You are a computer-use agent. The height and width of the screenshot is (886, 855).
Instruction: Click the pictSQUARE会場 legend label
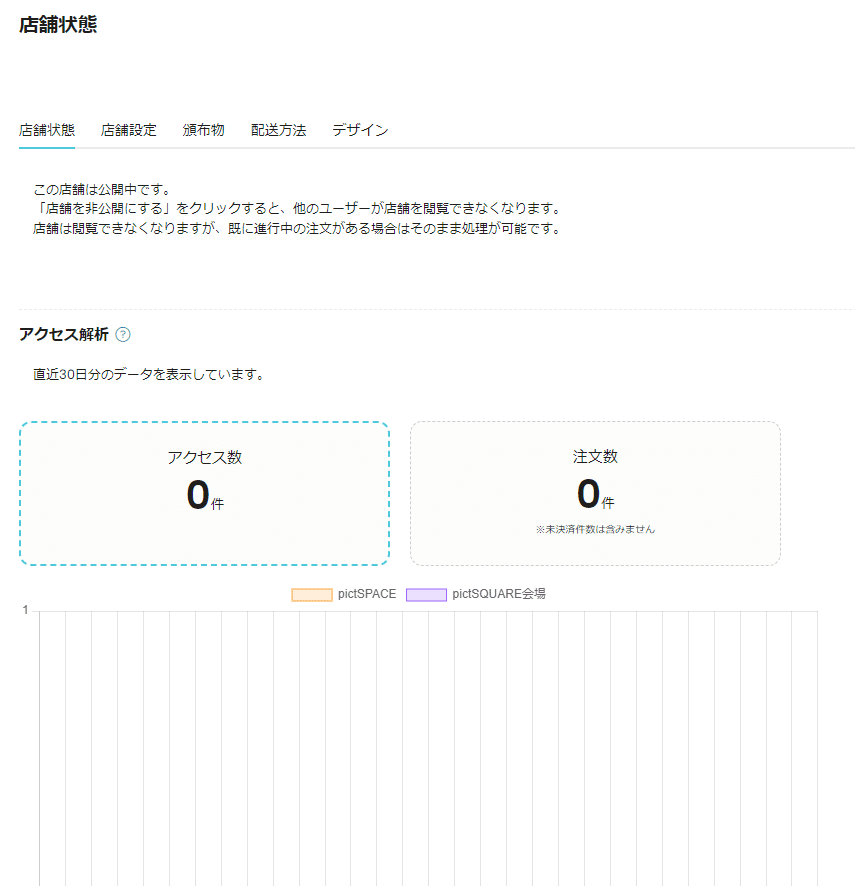[x=499, y=594]
